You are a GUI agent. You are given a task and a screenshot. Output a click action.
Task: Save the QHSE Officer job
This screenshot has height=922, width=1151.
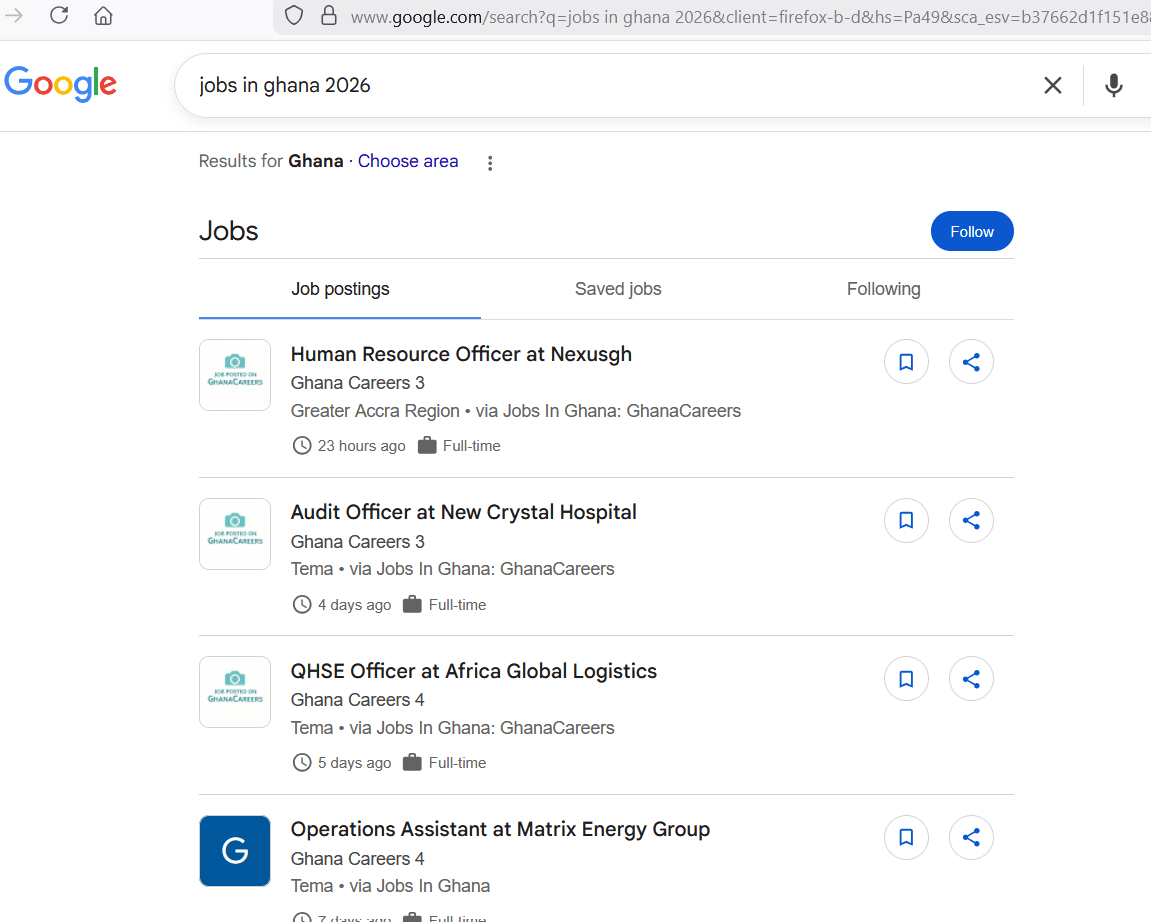906,678
